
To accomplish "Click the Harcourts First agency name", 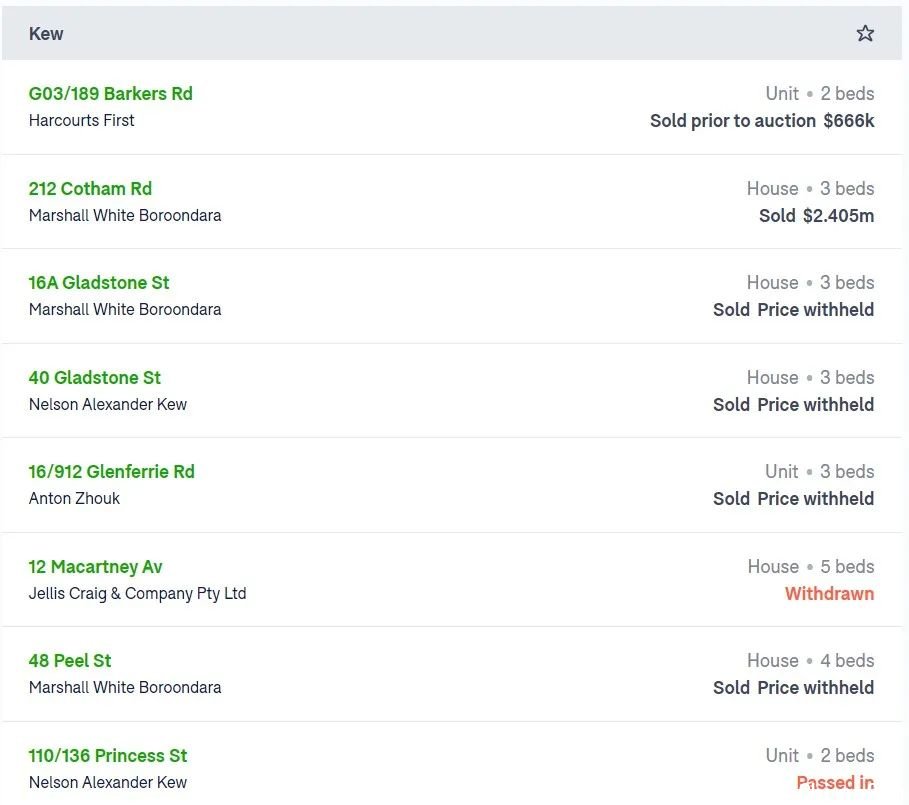I will (81, 121).
